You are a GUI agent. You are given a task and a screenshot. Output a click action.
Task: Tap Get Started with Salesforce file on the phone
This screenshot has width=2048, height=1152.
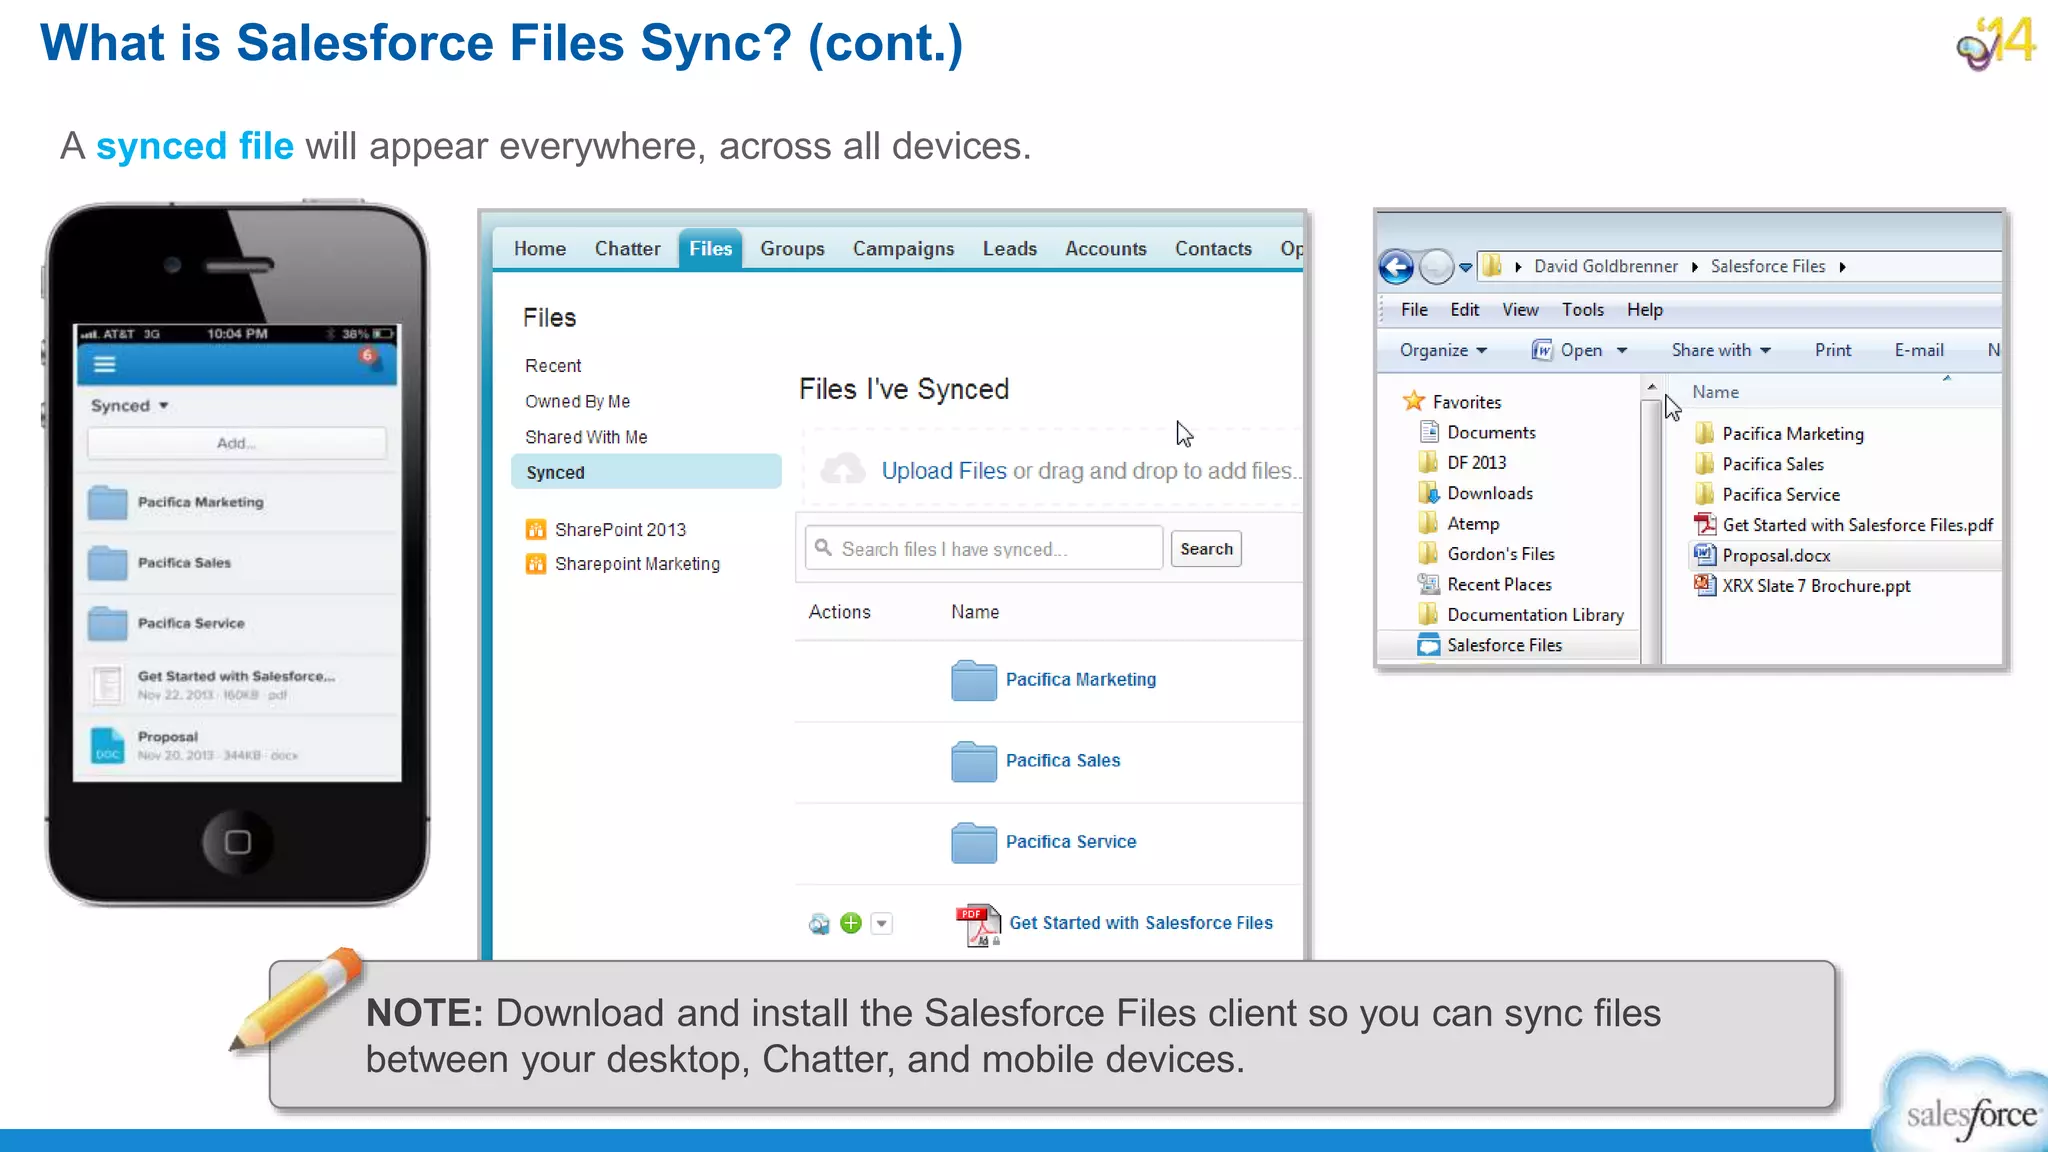pyautogui.click(x=237, y=684)
